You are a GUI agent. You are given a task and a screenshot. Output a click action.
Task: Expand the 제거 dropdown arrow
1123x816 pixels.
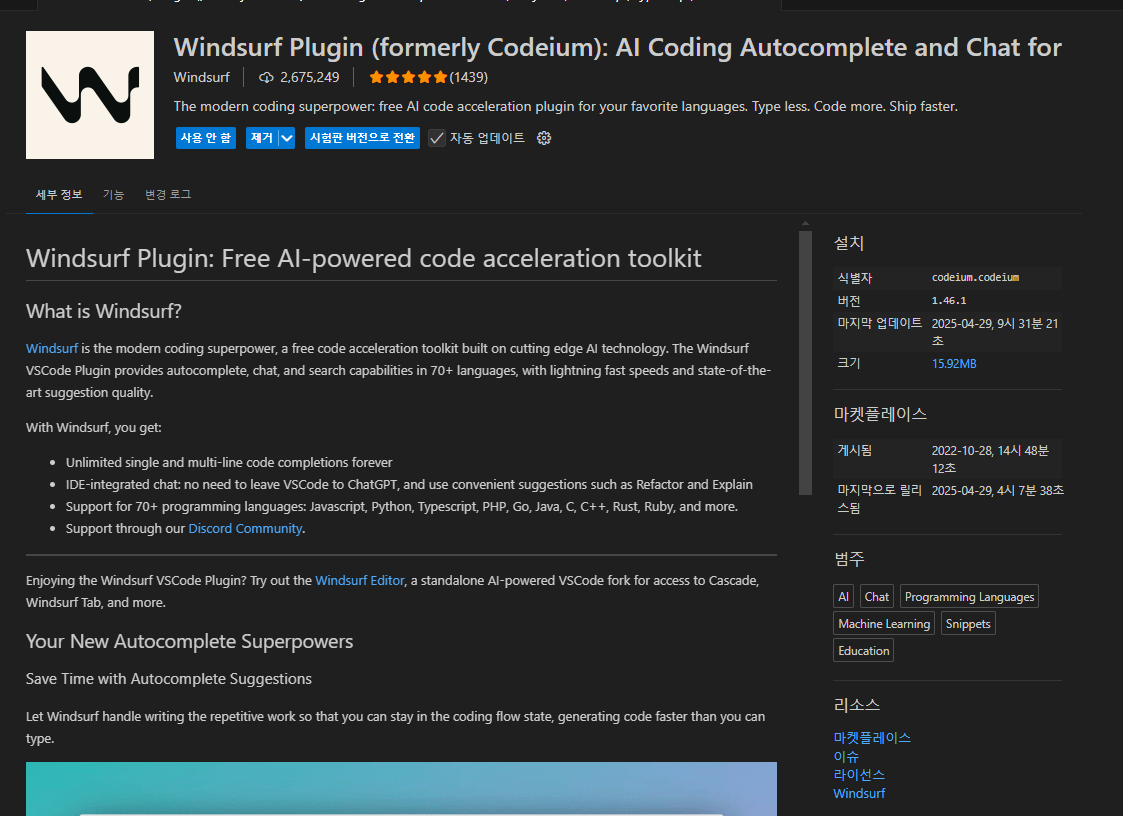click(x=286, y=138)
